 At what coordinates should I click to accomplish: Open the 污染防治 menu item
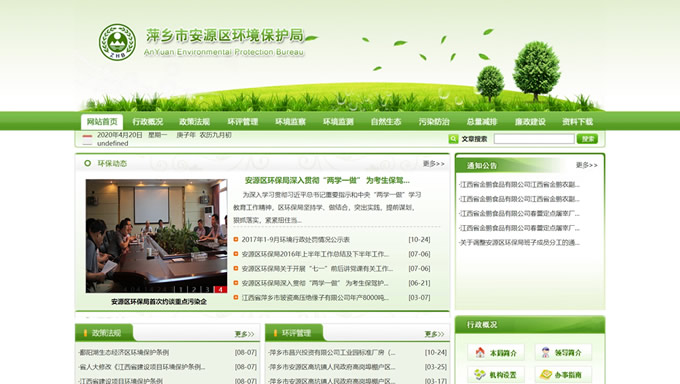tap(434, 121)
